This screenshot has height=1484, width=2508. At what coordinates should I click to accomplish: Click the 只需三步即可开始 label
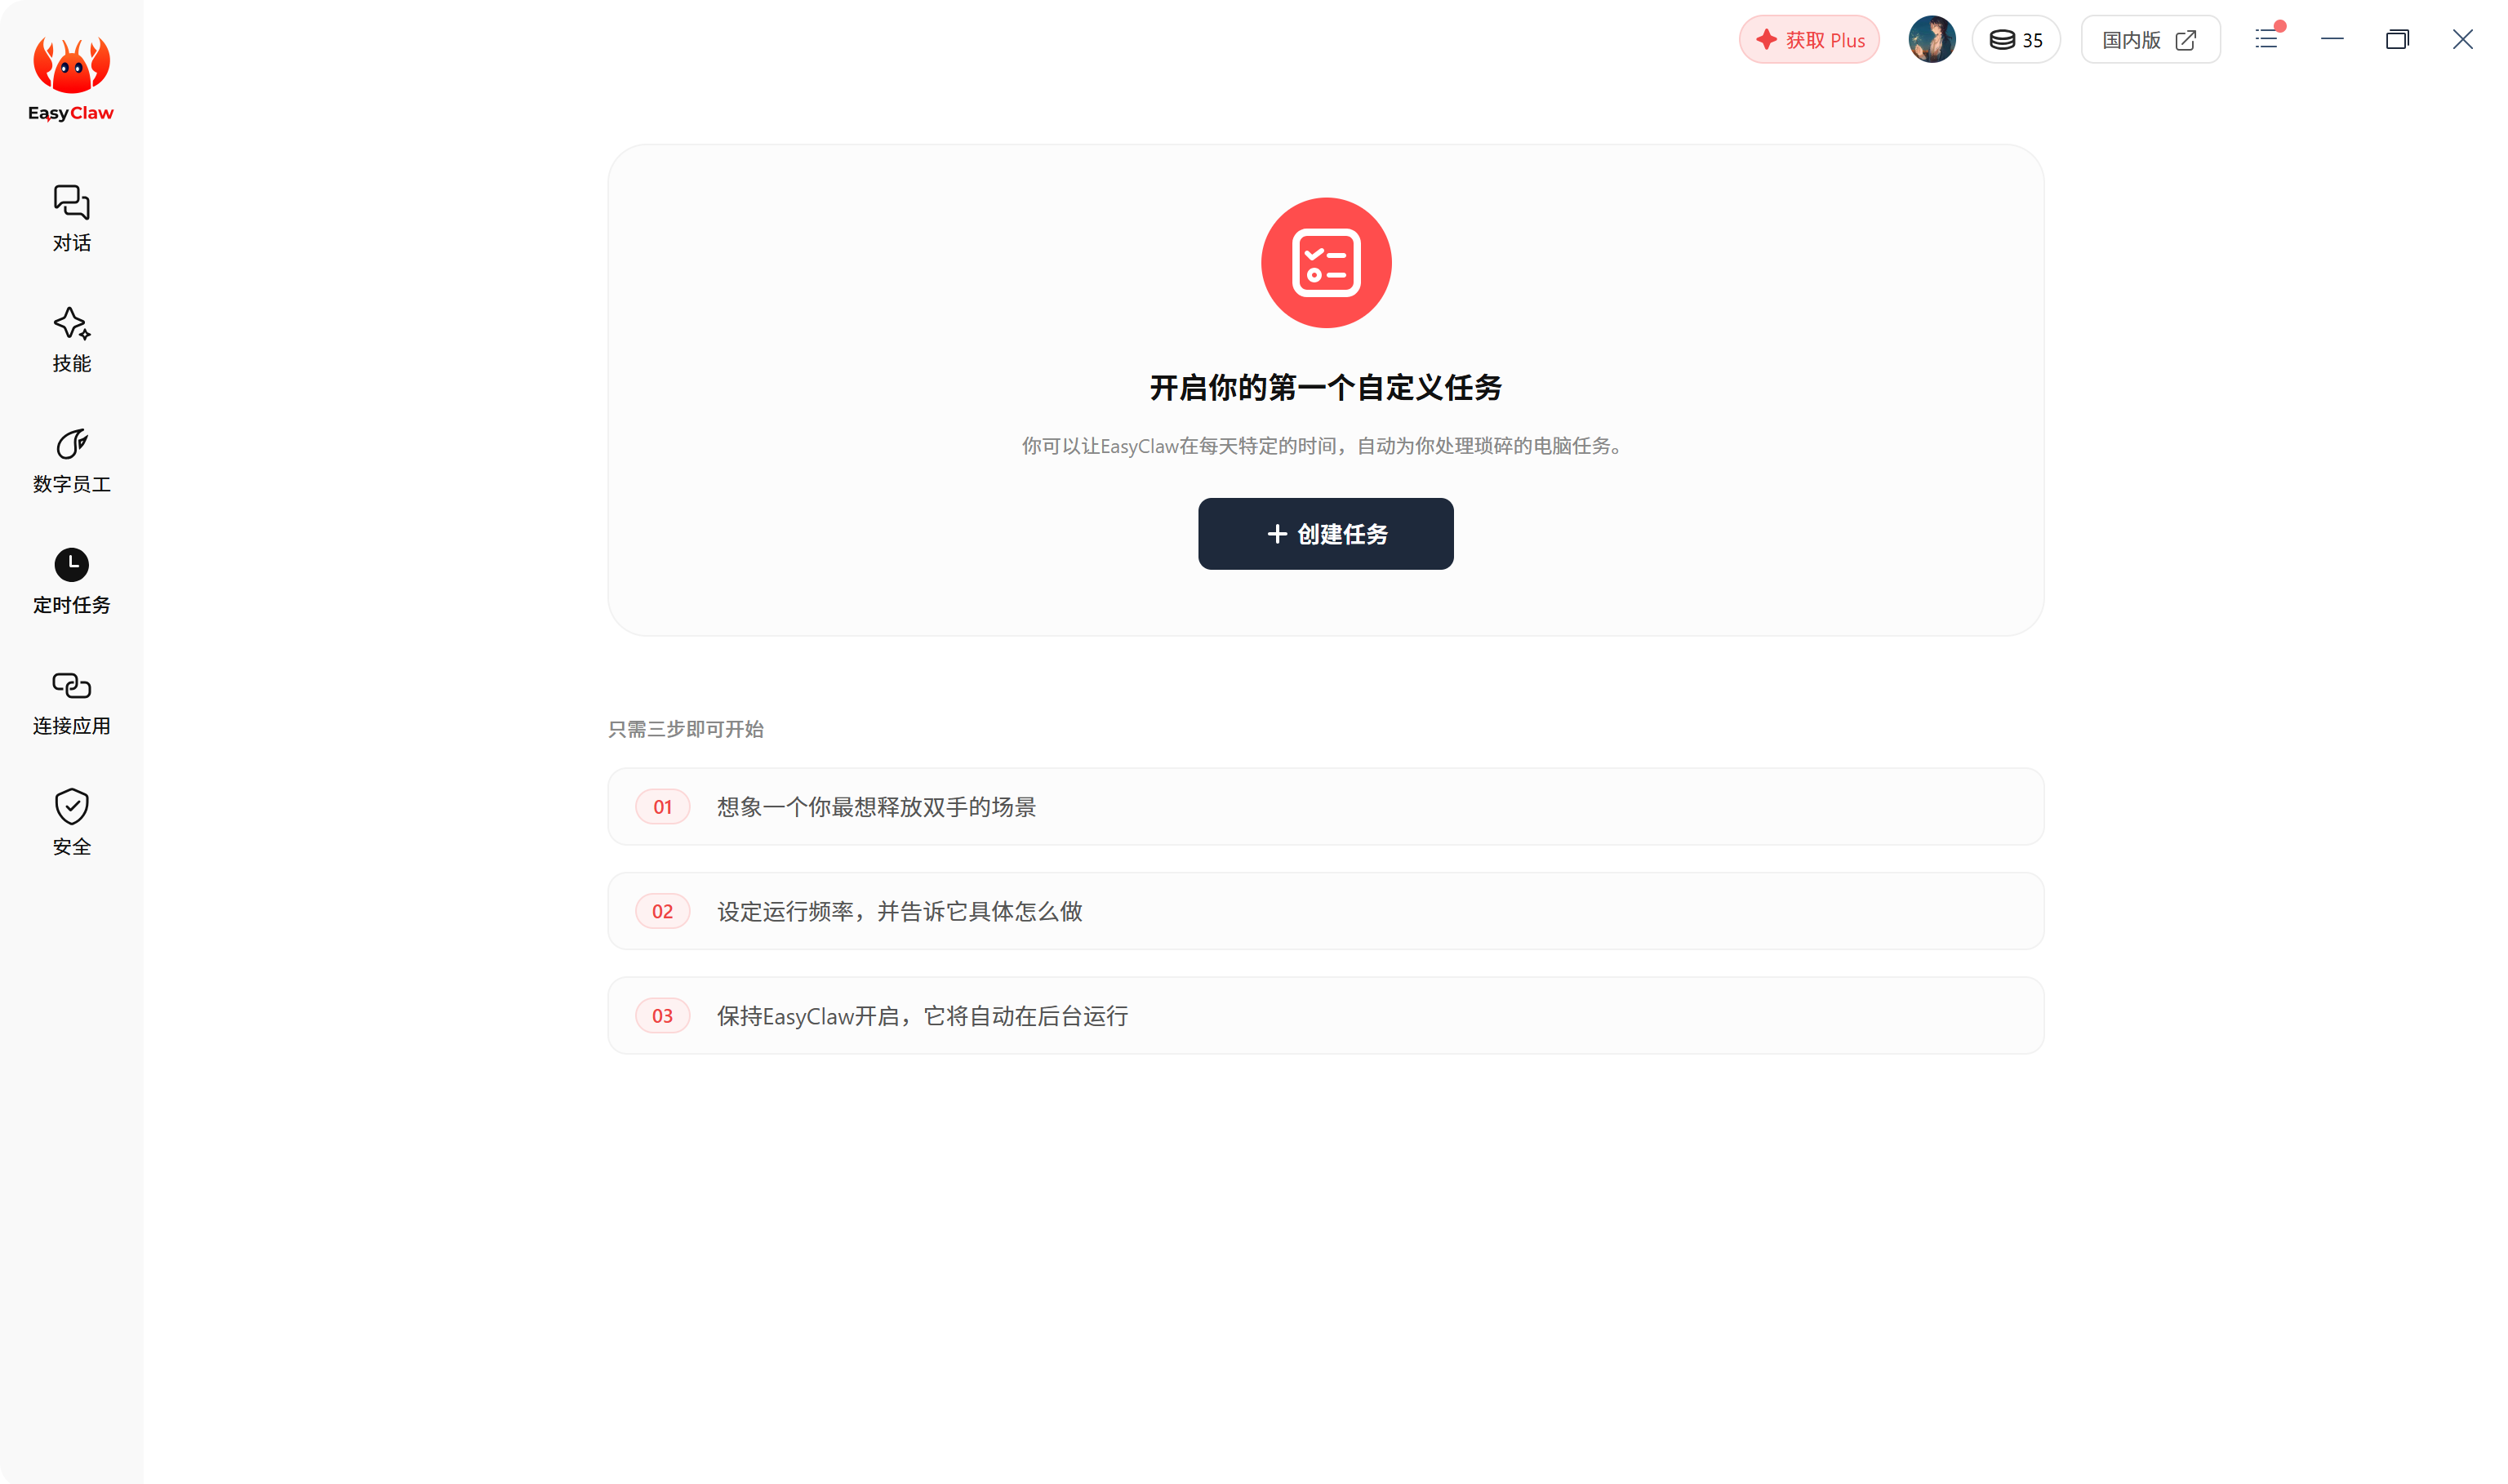pyautogui.click(x=686, y=729)
